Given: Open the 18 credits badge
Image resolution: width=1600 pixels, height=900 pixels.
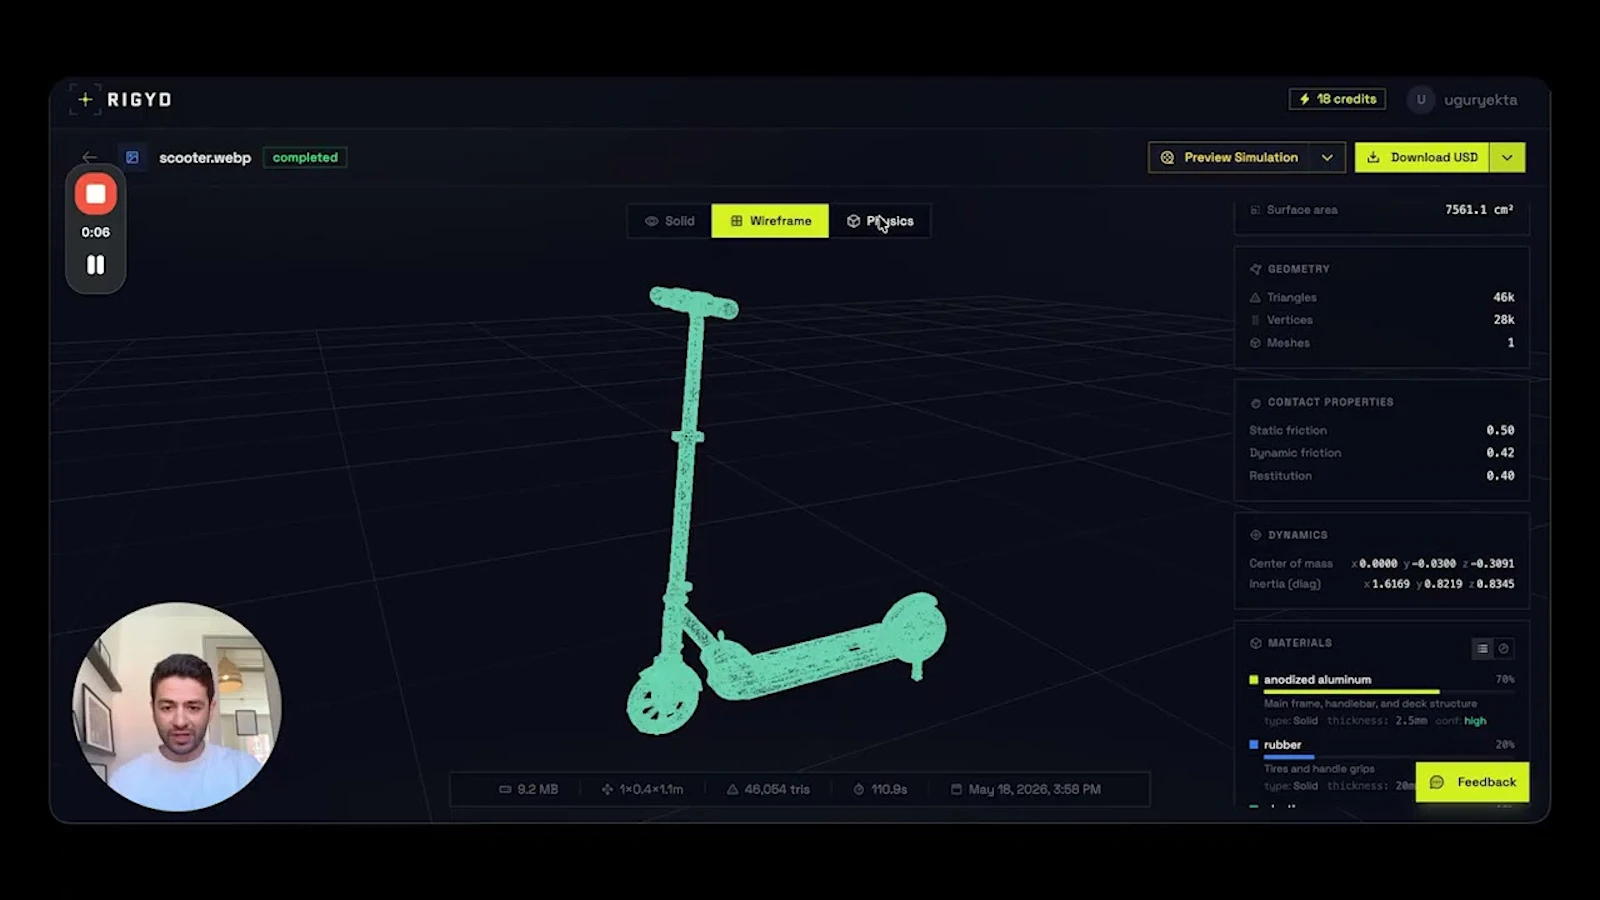Looking at the screenshot, I should [1337, 99].
